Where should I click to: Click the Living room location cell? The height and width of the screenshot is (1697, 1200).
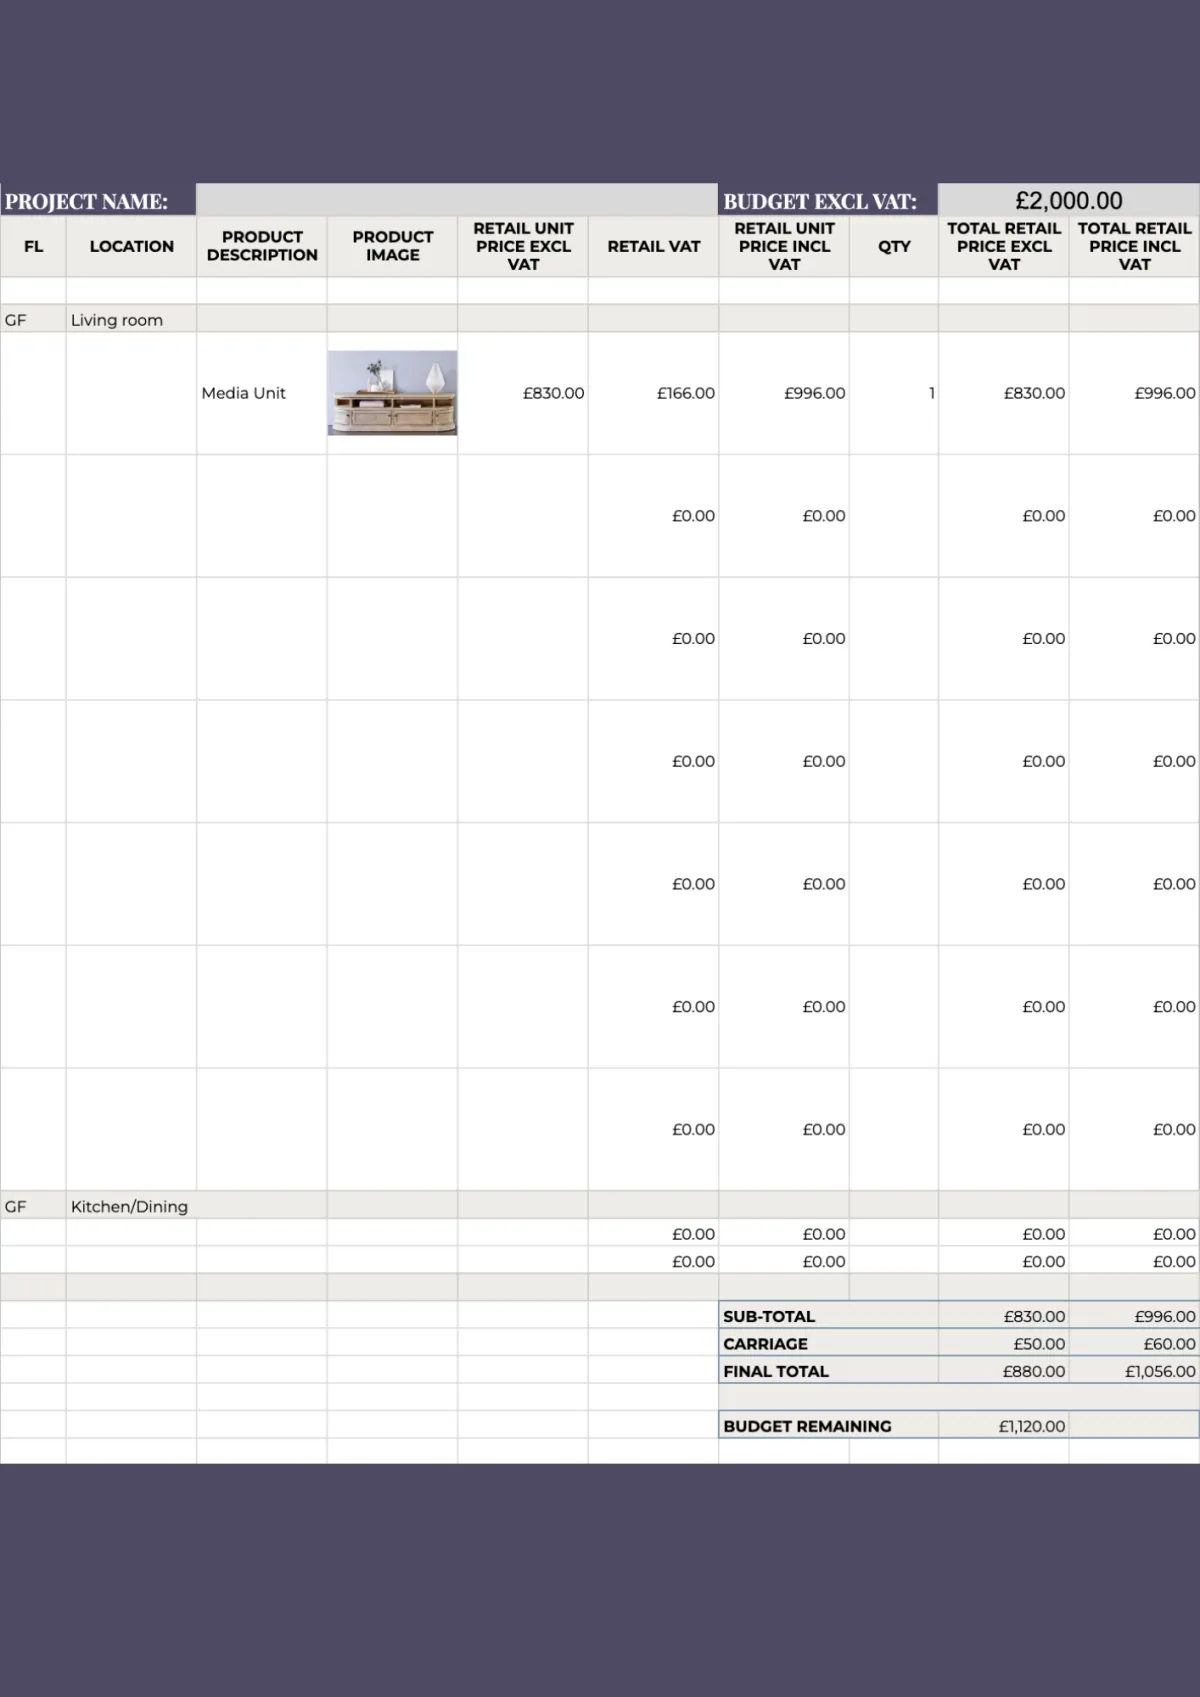click(131, 319)
